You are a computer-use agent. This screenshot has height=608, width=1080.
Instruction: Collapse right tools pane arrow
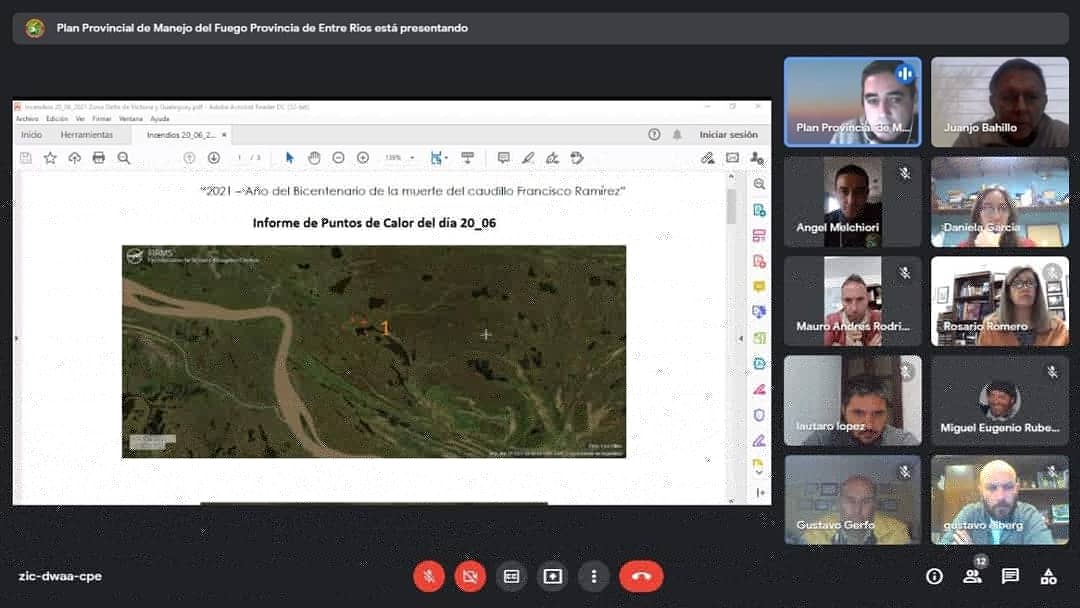tap(741, 338)
